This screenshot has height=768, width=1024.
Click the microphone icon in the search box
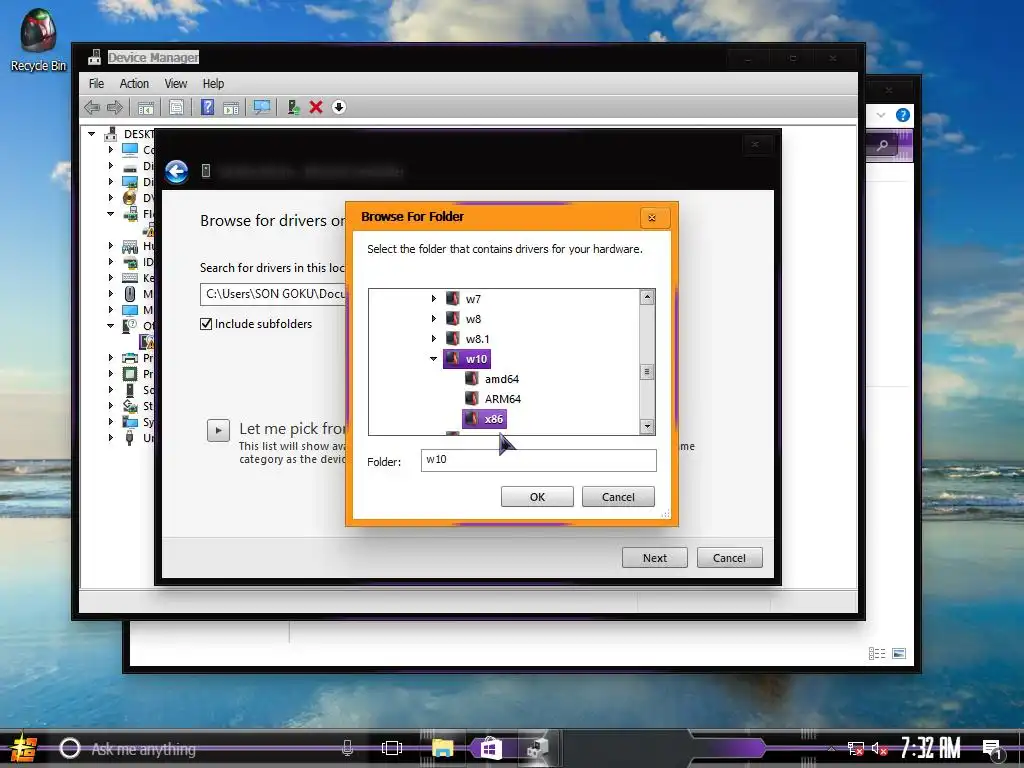(x=347, y=748)
